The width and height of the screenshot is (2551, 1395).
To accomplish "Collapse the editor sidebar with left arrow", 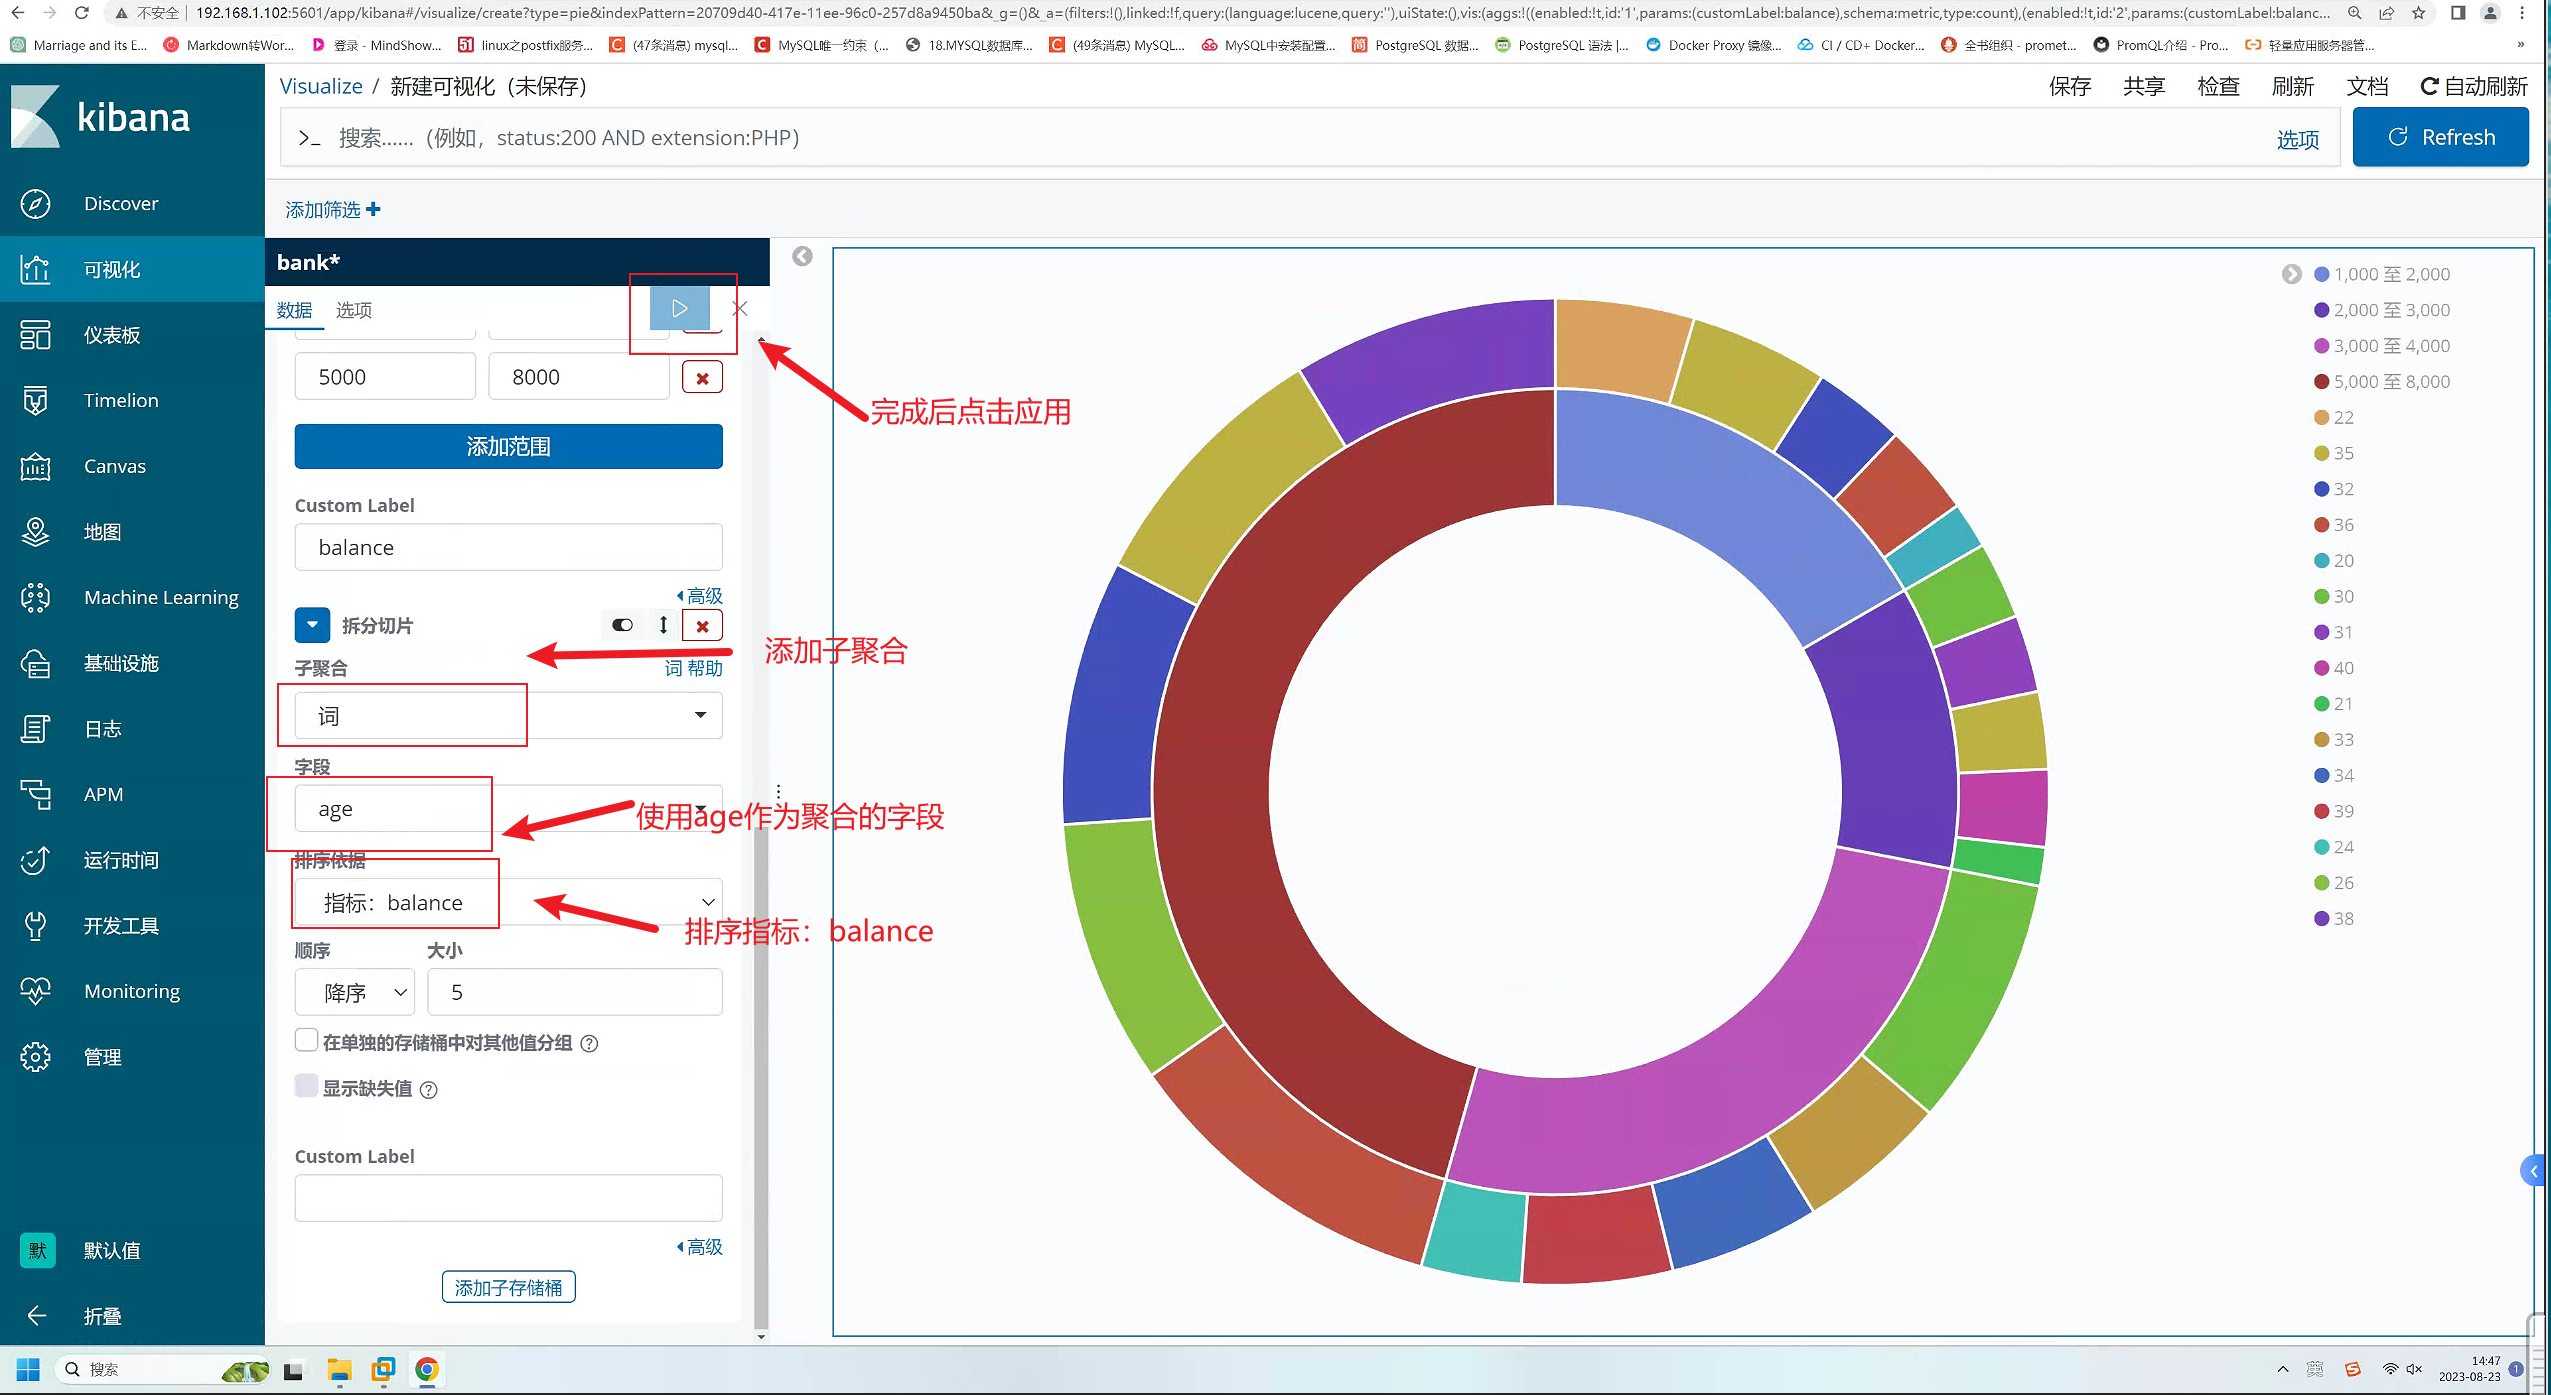I will coord(802,256).
